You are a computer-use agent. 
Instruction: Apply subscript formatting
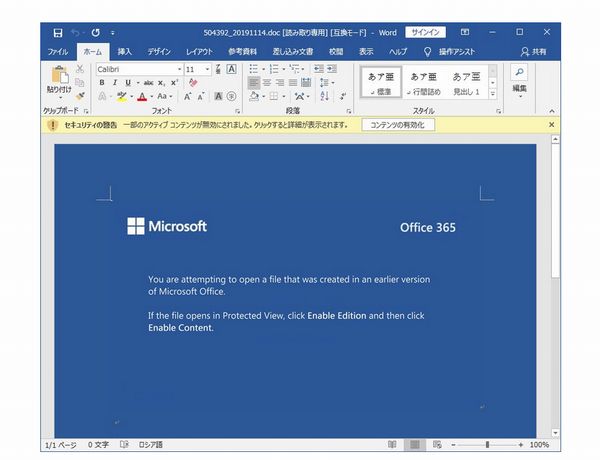161,83
